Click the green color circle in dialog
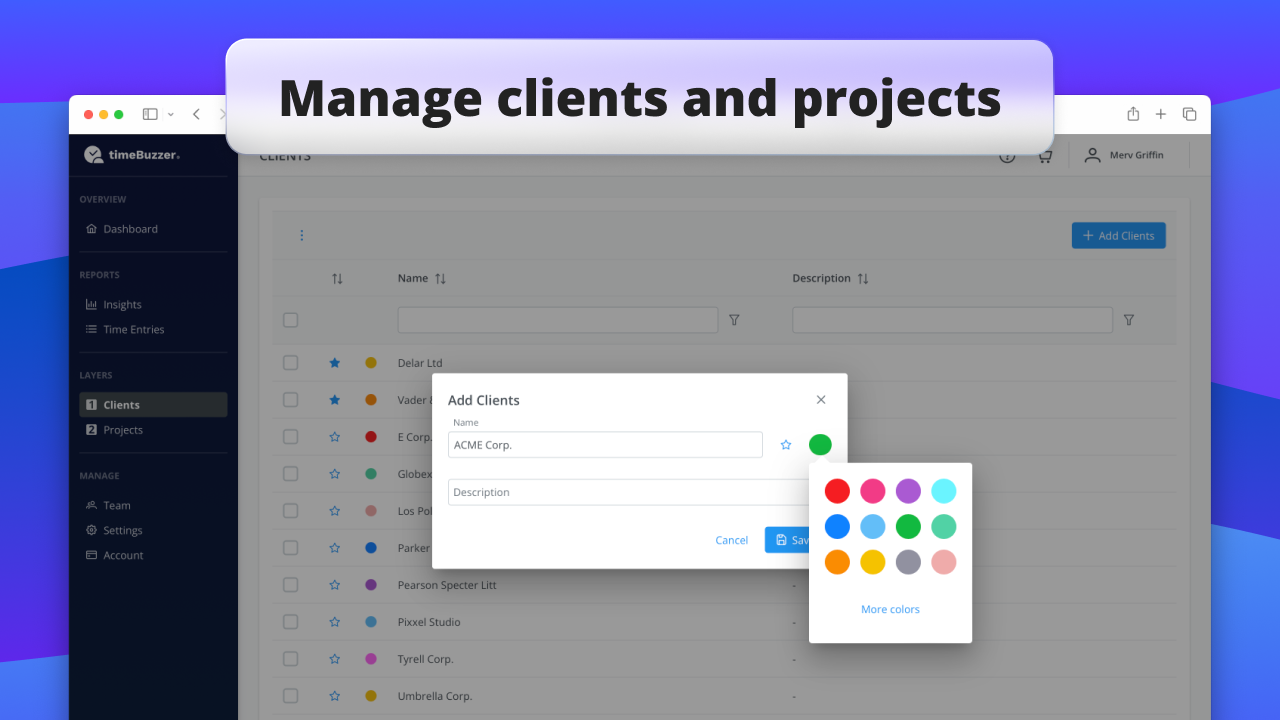1280x720 pixels. coord(820,445)
